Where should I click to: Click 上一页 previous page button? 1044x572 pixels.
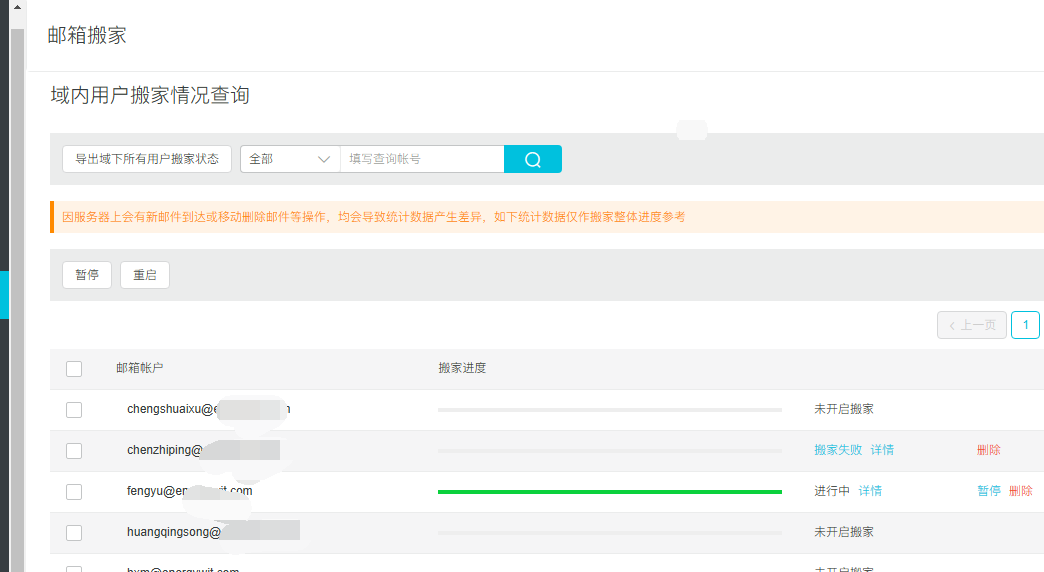971,325
